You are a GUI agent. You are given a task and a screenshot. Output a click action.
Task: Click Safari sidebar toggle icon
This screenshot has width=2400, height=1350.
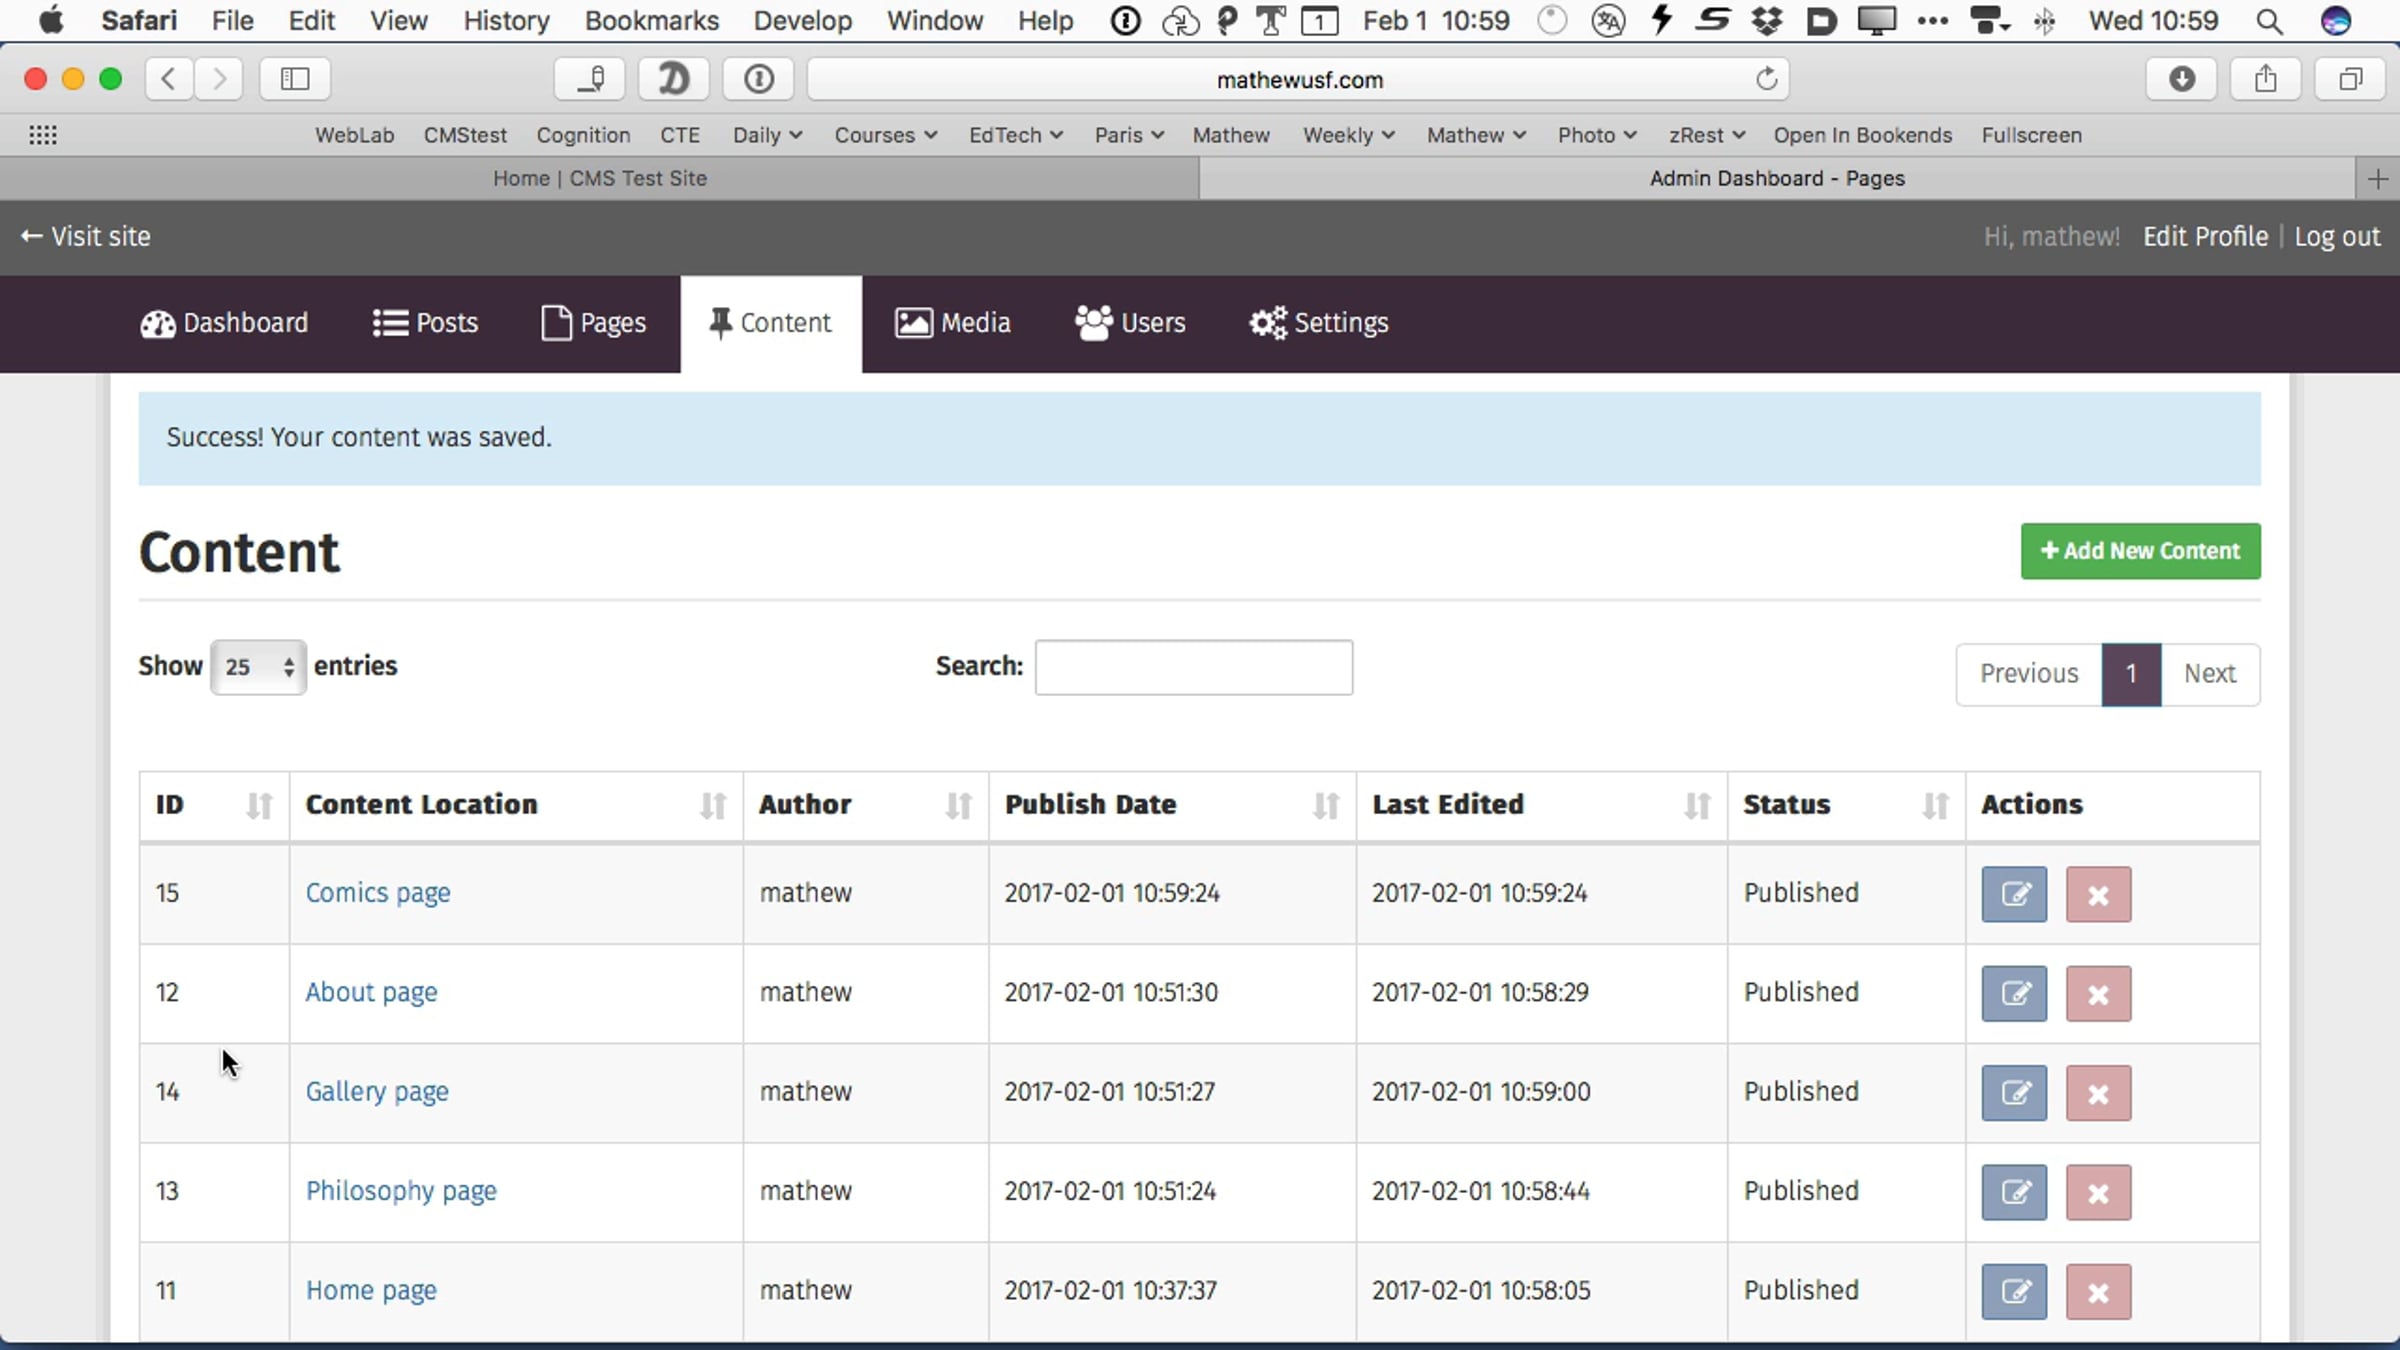(294, 79)
